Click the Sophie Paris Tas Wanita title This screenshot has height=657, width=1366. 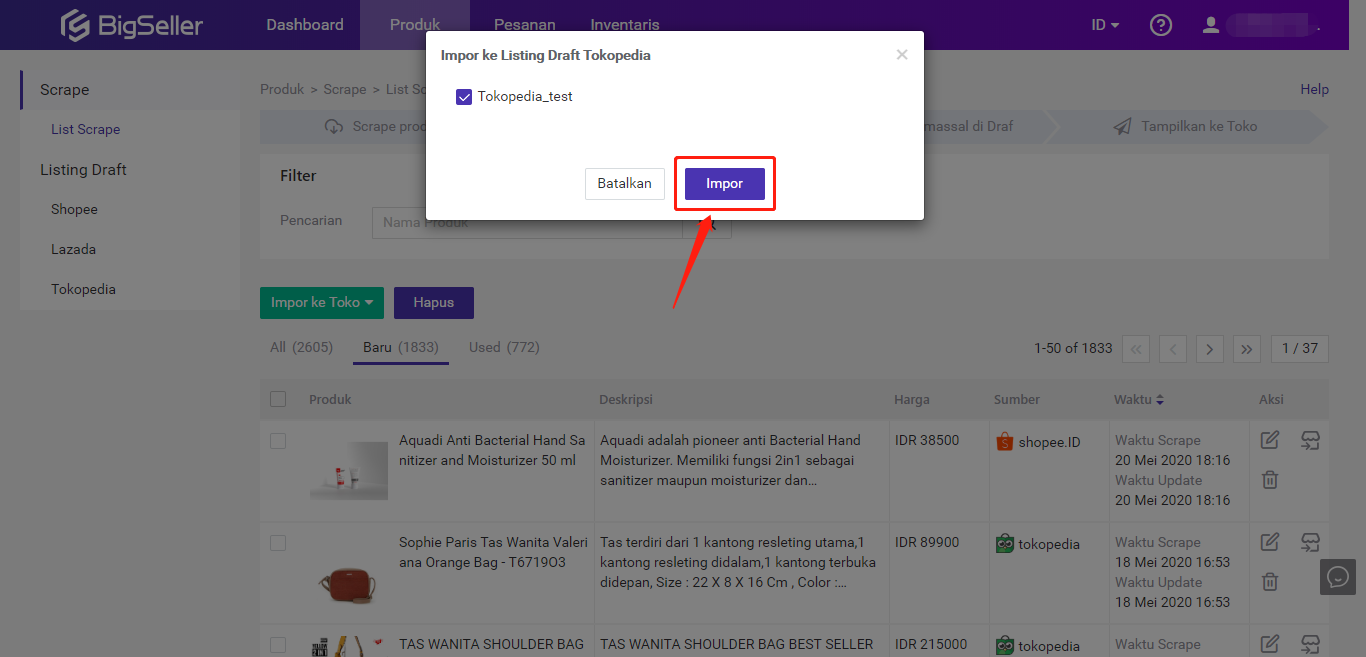pos(493,553)
